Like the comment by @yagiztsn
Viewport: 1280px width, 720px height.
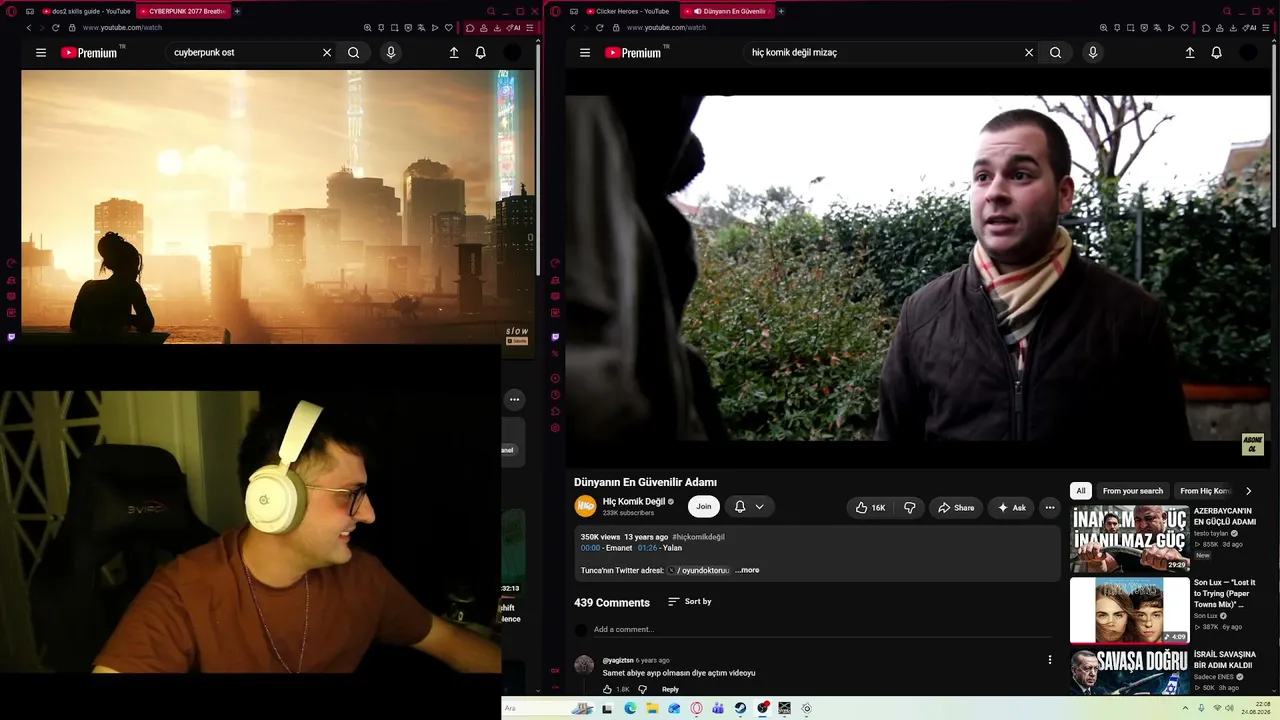[607, 689]
